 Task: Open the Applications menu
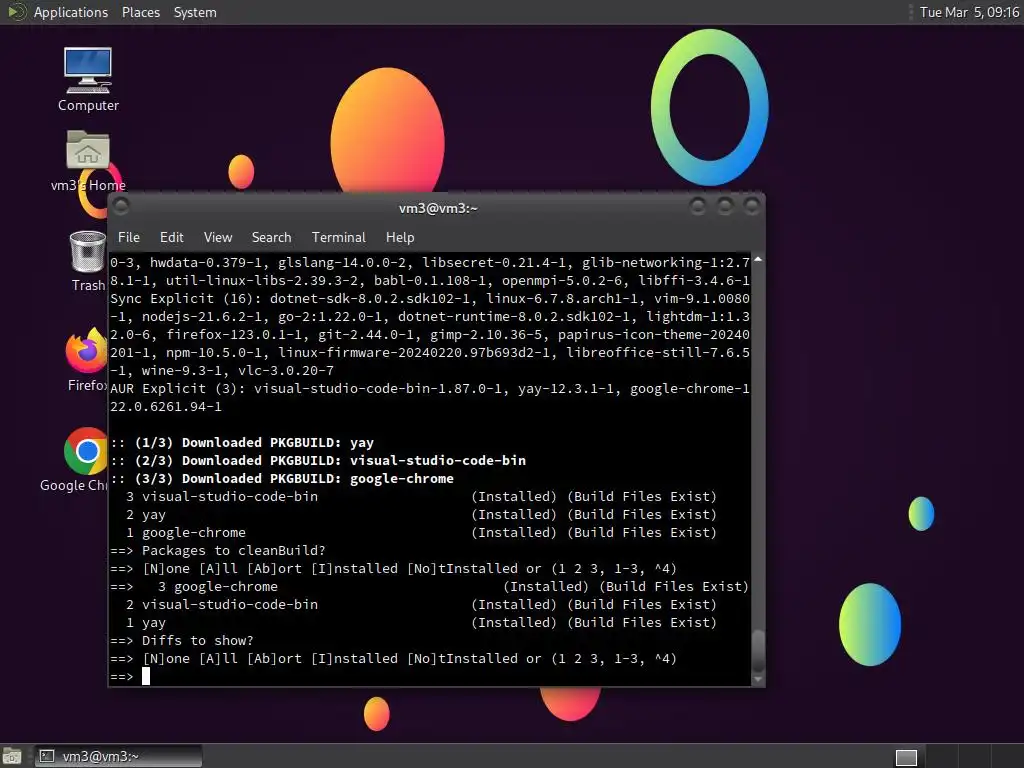(71, 12)
